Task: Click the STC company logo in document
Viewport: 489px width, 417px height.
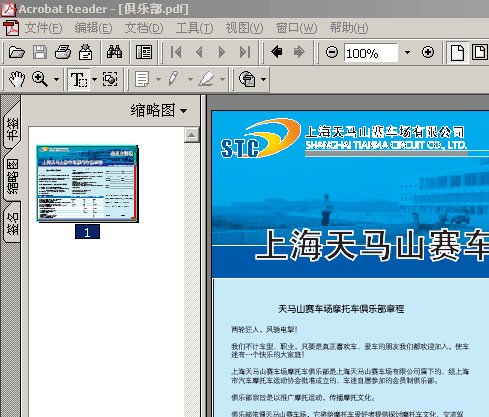Action: coord(260,138)
